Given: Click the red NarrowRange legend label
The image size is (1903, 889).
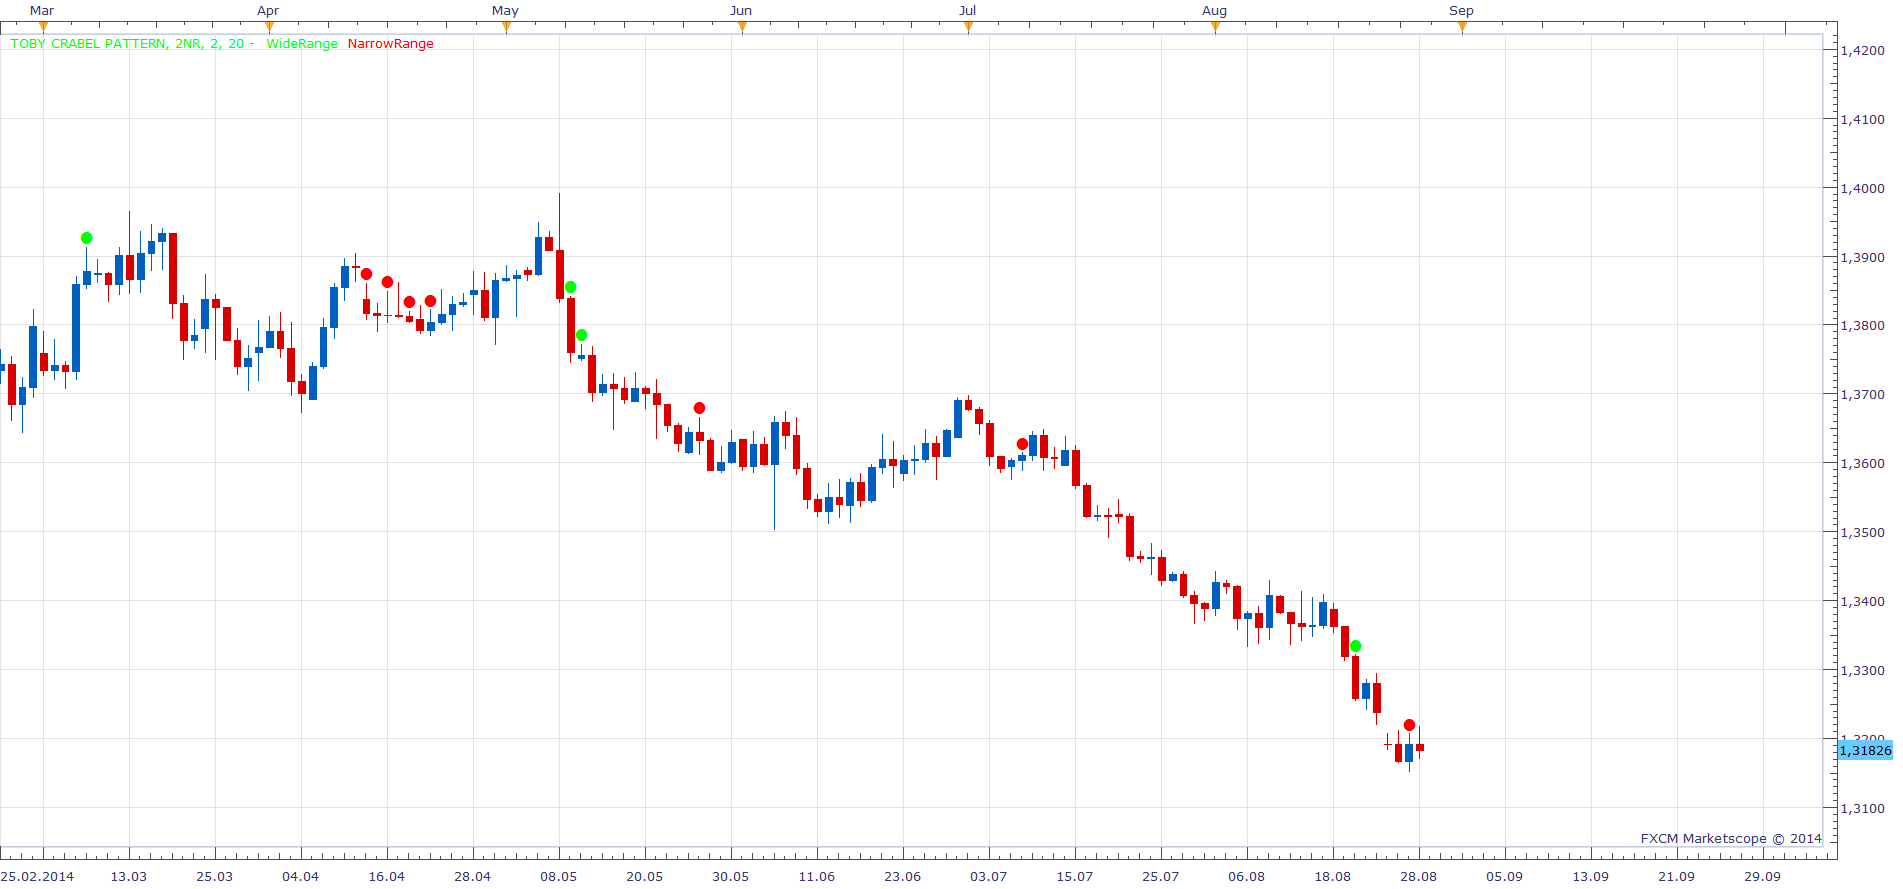Looking at the screenshot, I should pyautogui.click(x=391, y=44).
